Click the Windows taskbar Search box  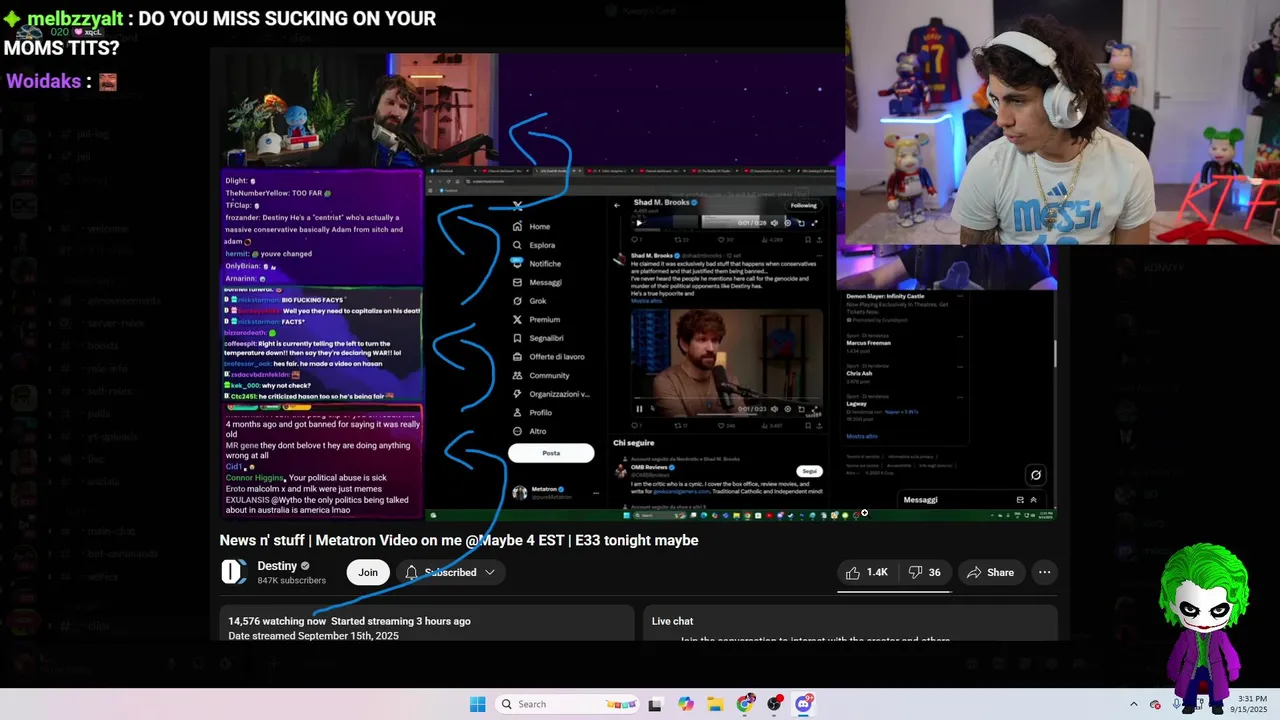click(568, 704)
